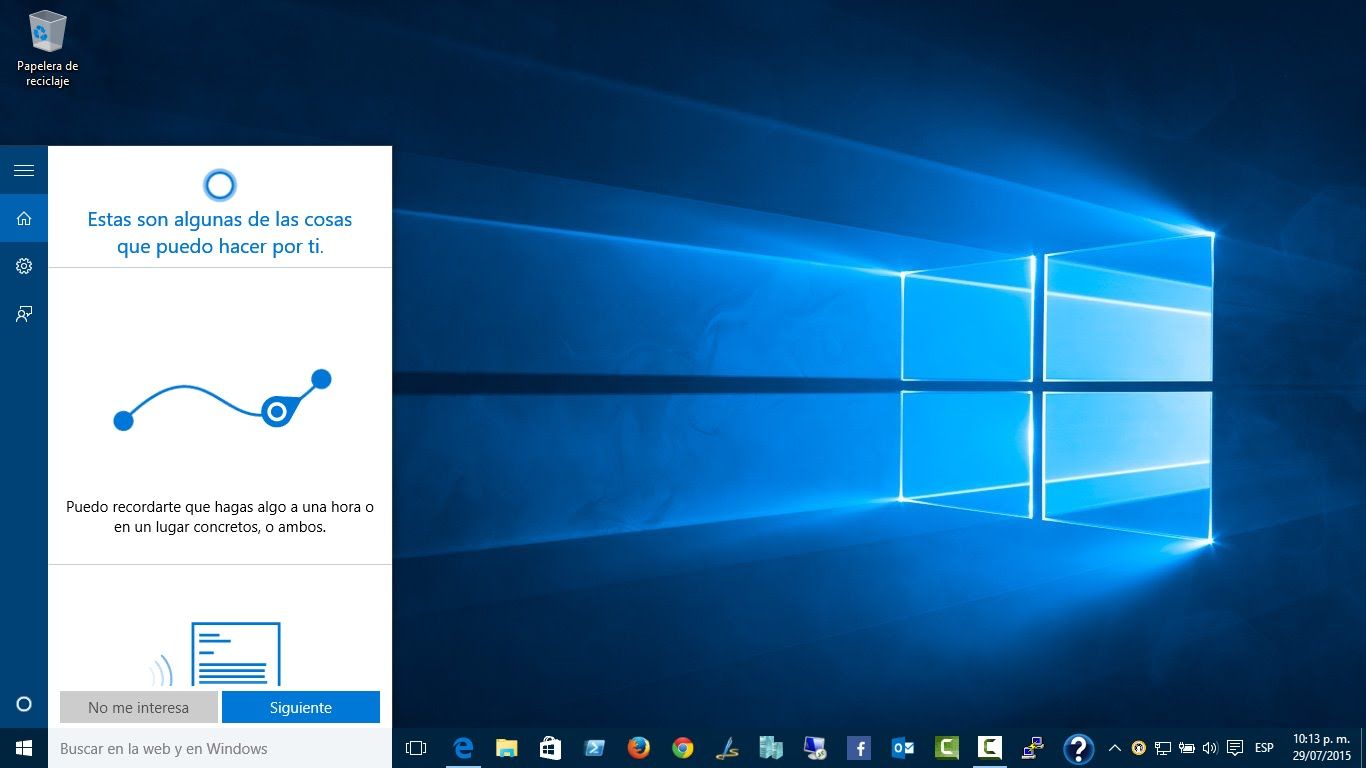Launch PowerShell from the taskbar

tap(595, 748)
